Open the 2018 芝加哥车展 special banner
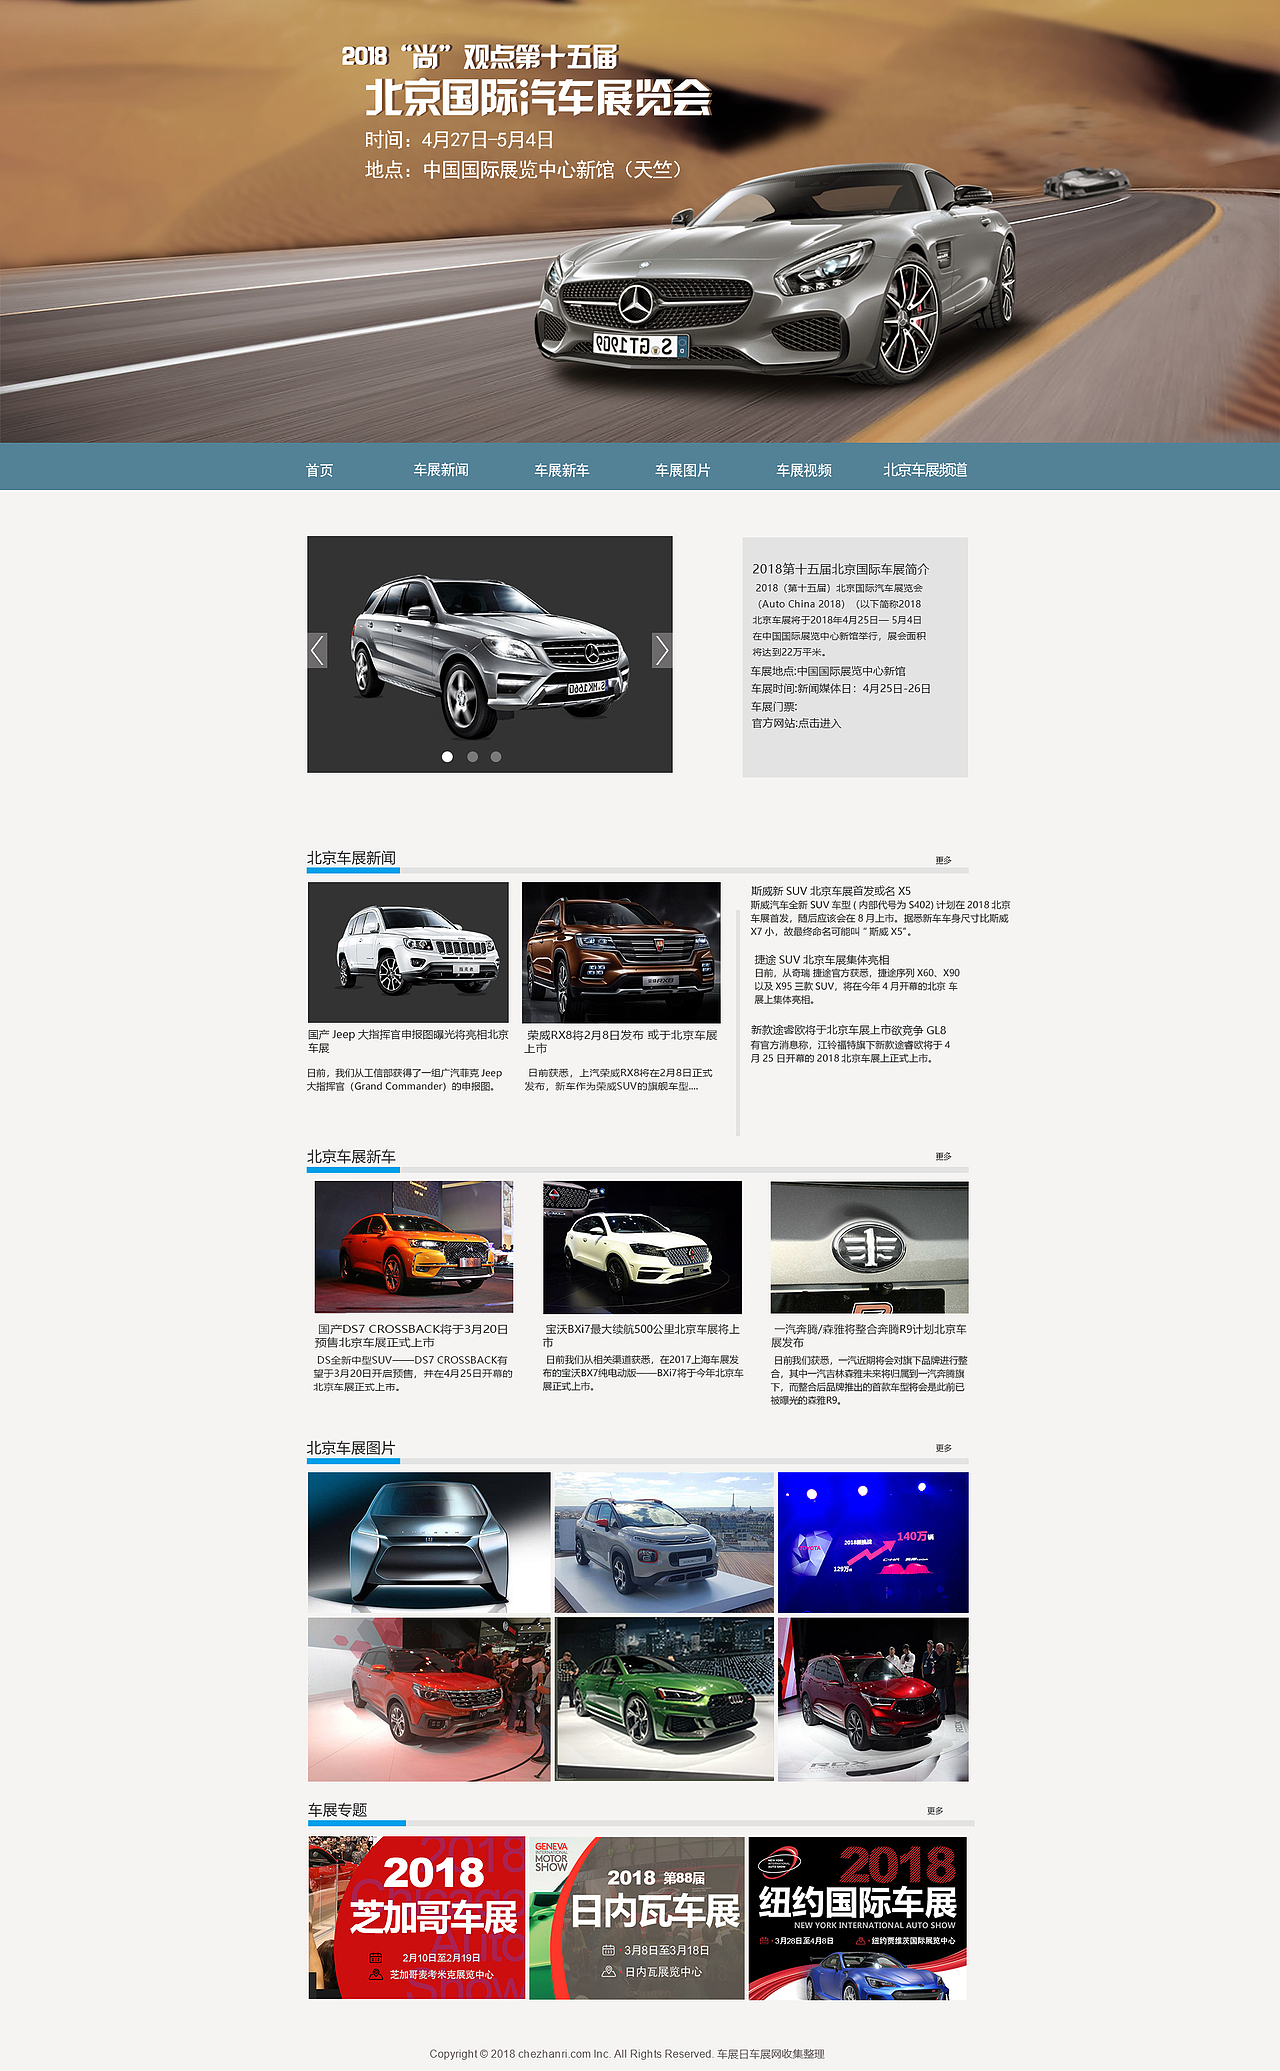1280x2071 pixels. click(x=417, y=1918)
